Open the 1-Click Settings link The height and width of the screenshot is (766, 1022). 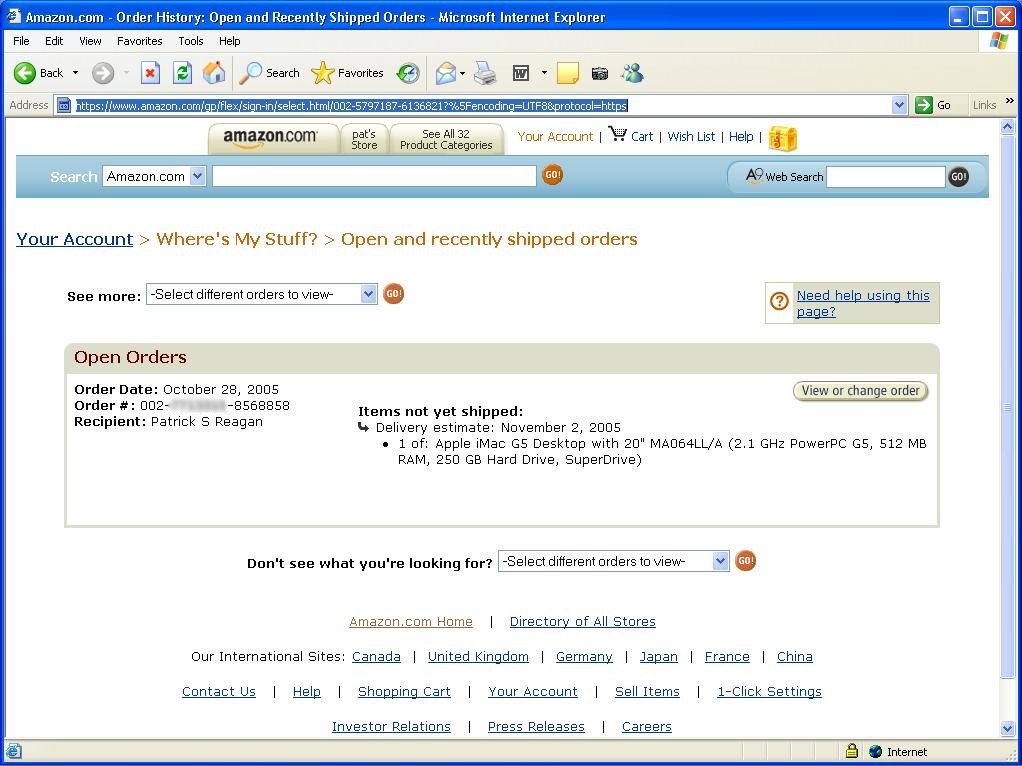point(769,692)
